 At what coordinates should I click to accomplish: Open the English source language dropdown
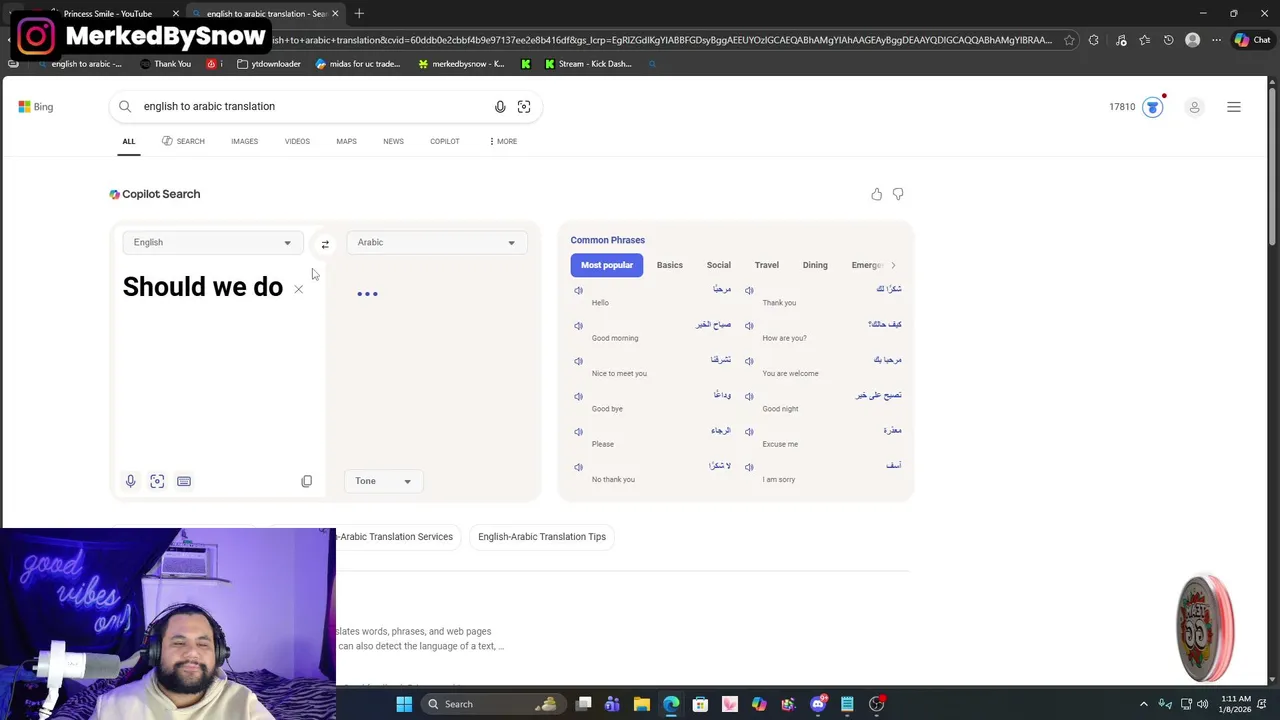click(x=212, y=242)
